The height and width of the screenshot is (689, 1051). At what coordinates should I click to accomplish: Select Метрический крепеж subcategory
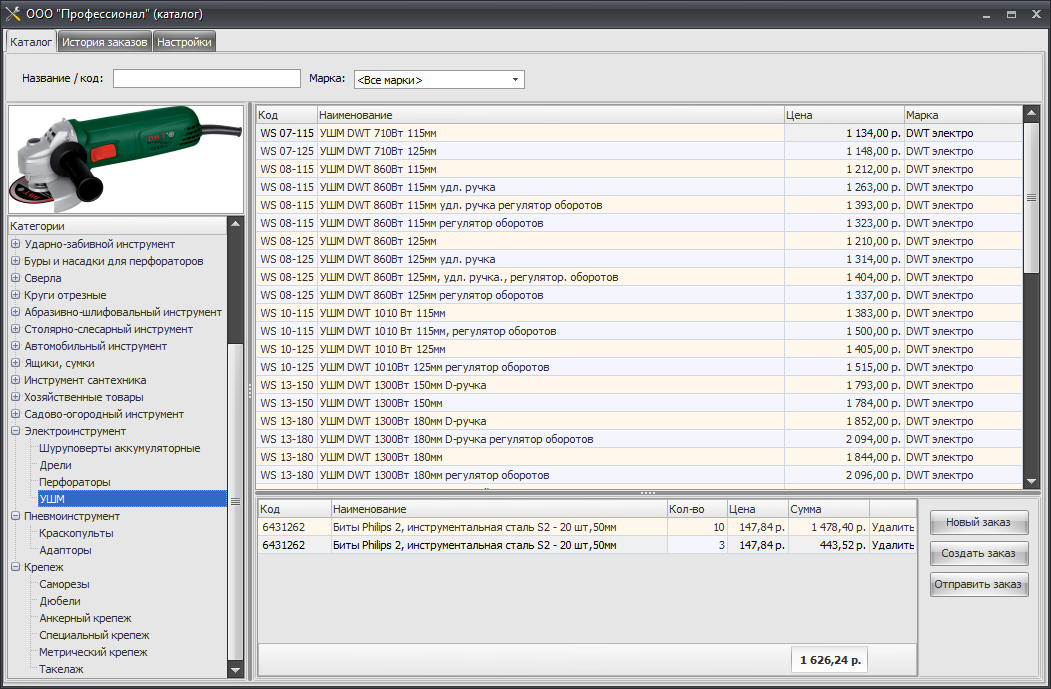coord(92,652)
